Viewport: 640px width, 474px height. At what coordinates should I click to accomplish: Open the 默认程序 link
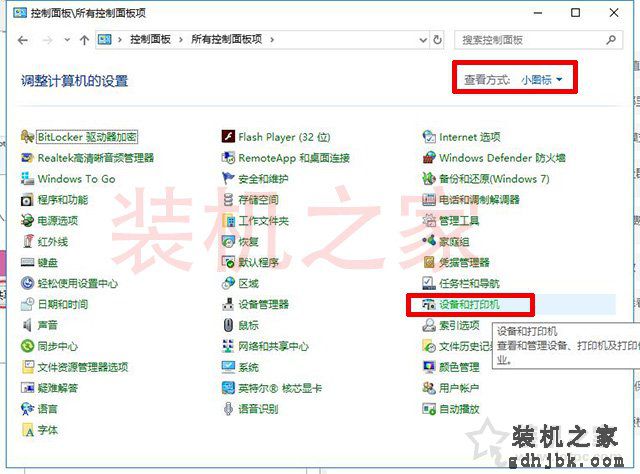(258, 262)
